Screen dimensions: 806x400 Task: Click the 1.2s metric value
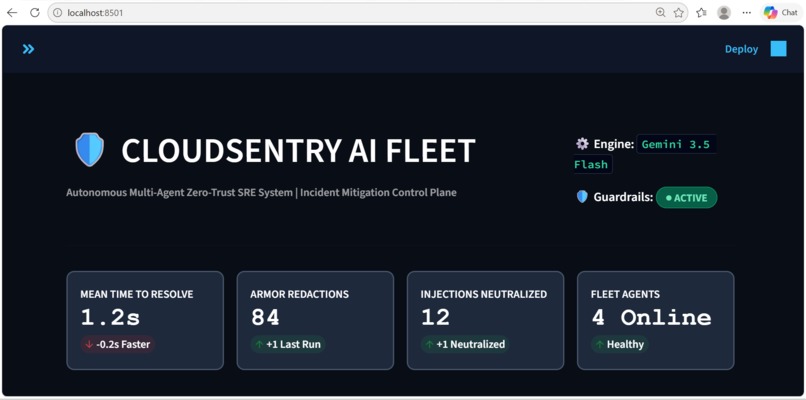click(x=110, y=318)
